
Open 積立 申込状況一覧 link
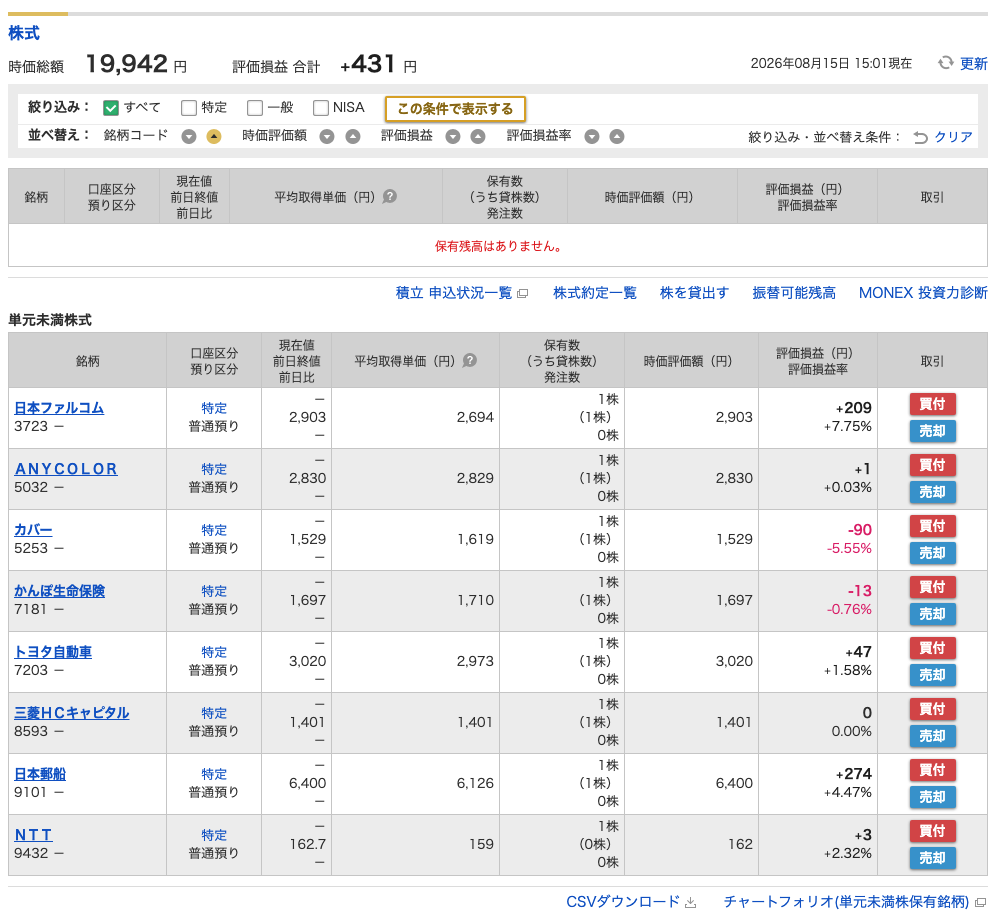coord(454,293)
